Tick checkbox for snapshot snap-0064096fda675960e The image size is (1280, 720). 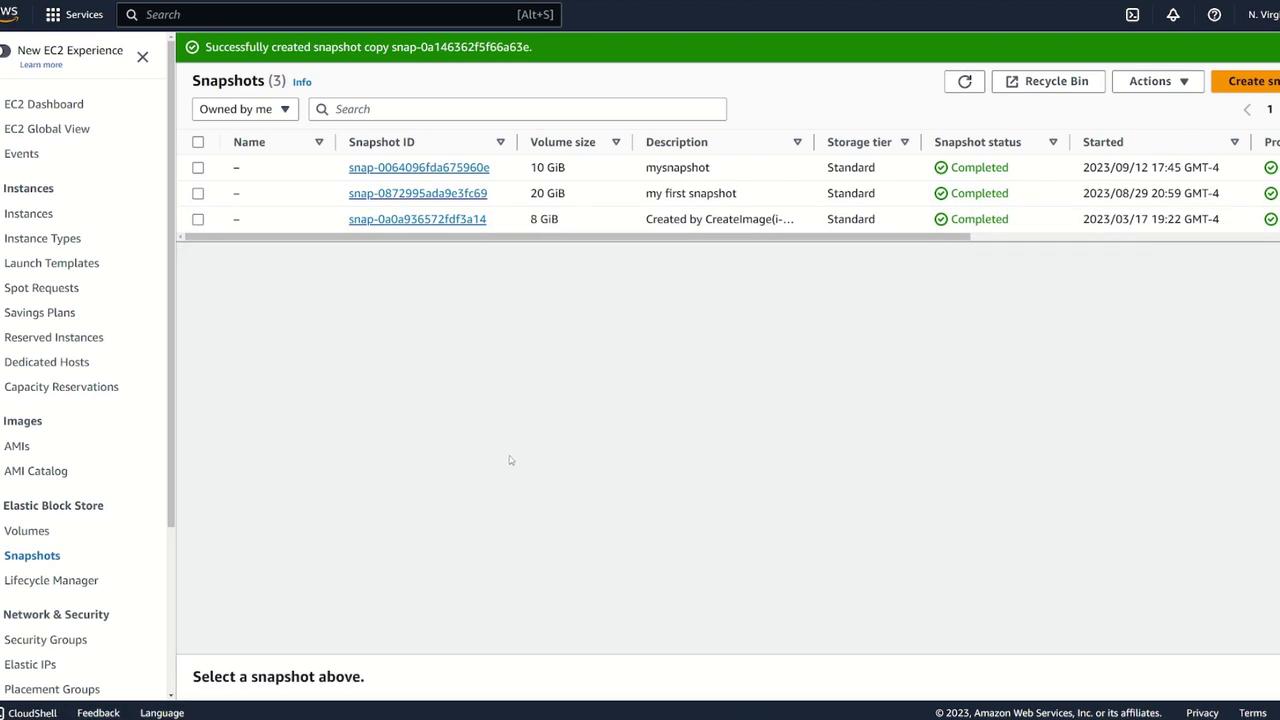[x=198, y=168]
